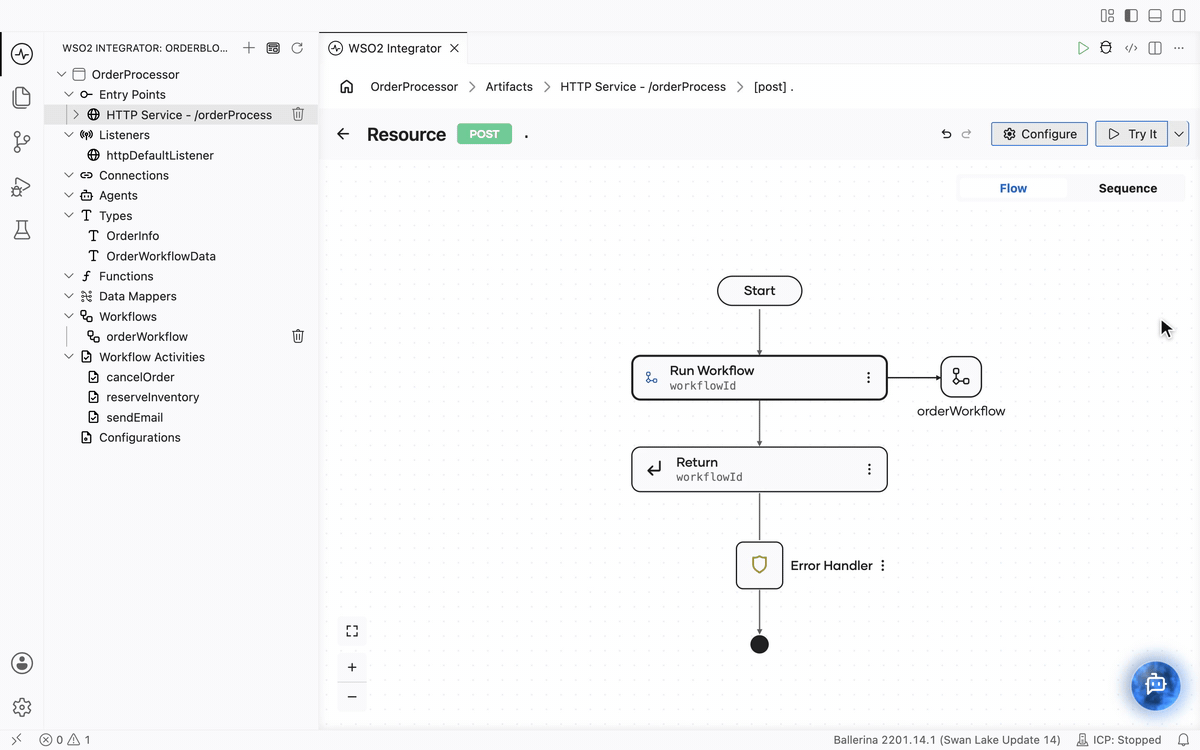Open the OrderInfo type

pos(133,236)
